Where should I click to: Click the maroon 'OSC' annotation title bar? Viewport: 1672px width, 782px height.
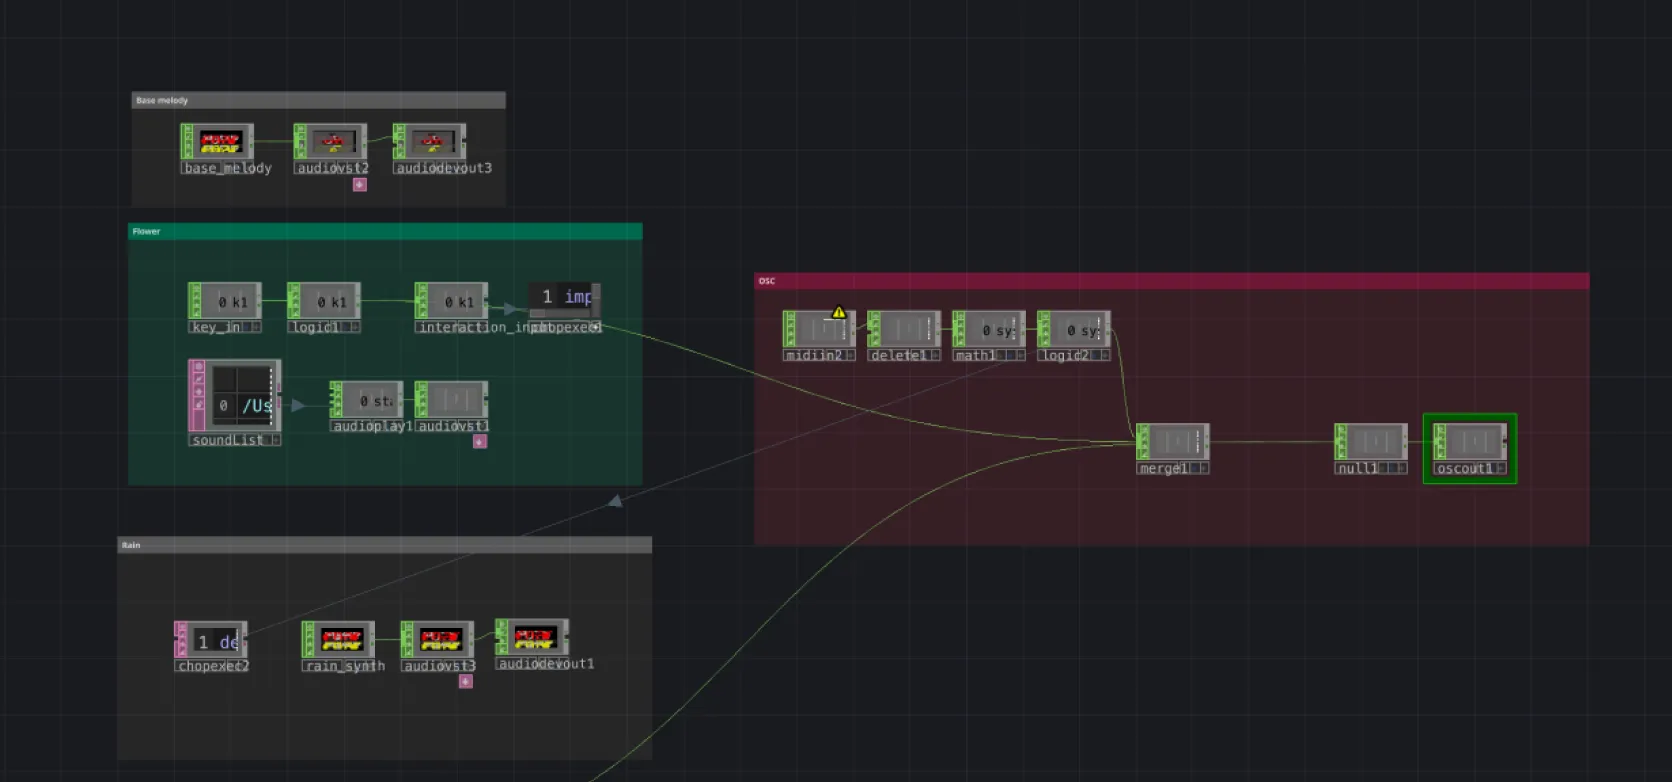(x=1172, y=281)
